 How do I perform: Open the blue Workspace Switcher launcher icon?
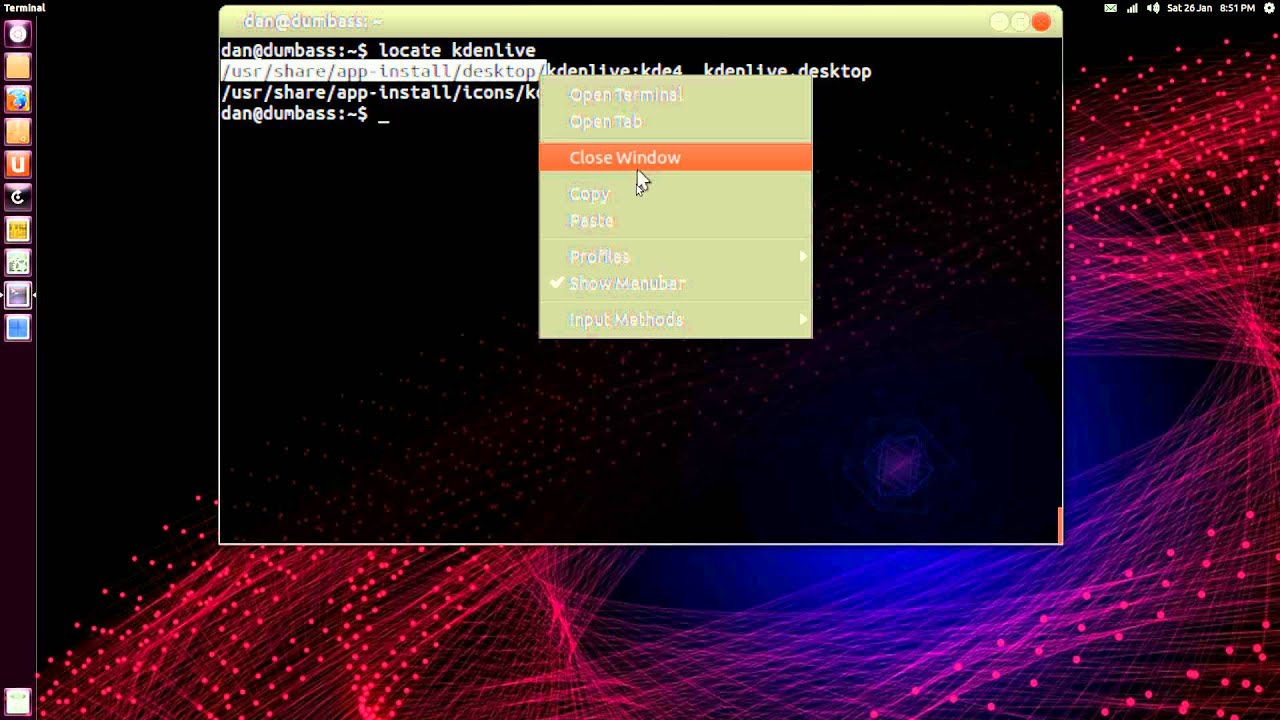tap(18, 328)
